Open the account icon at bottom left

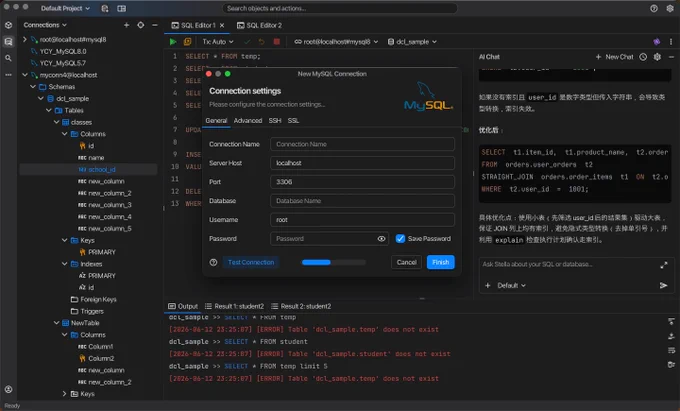[8, 389]
